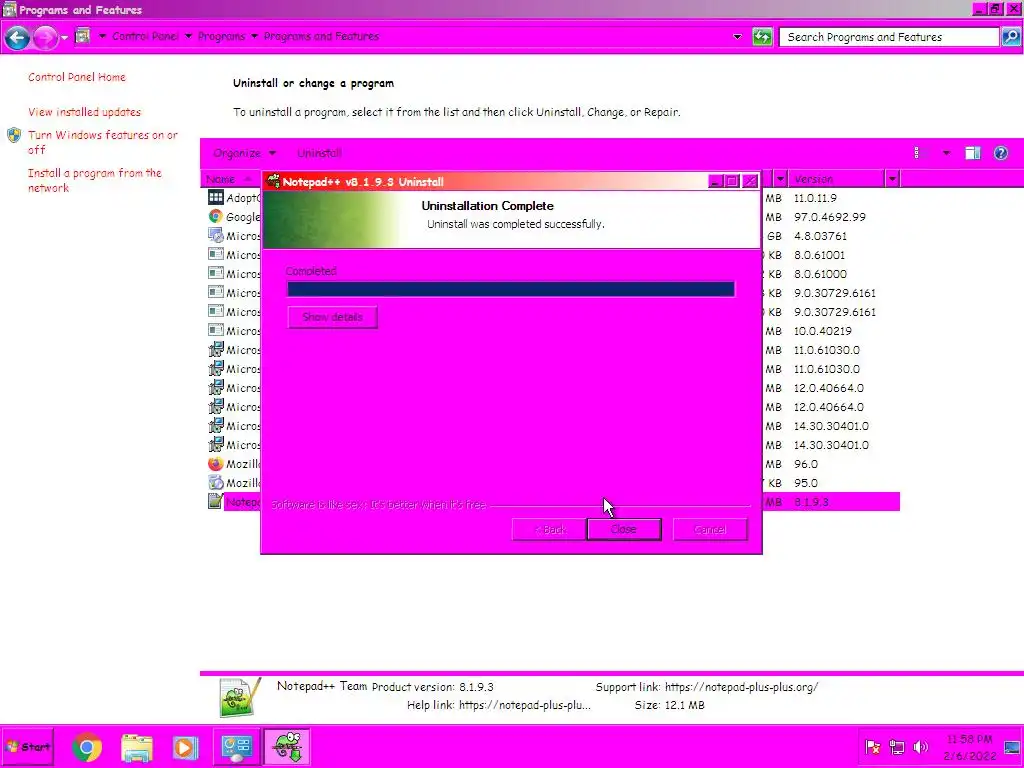Open the Size column filter dropdown
This screenshot has height=768, width=1024.
pyautogui.click(x=780, y=179)
